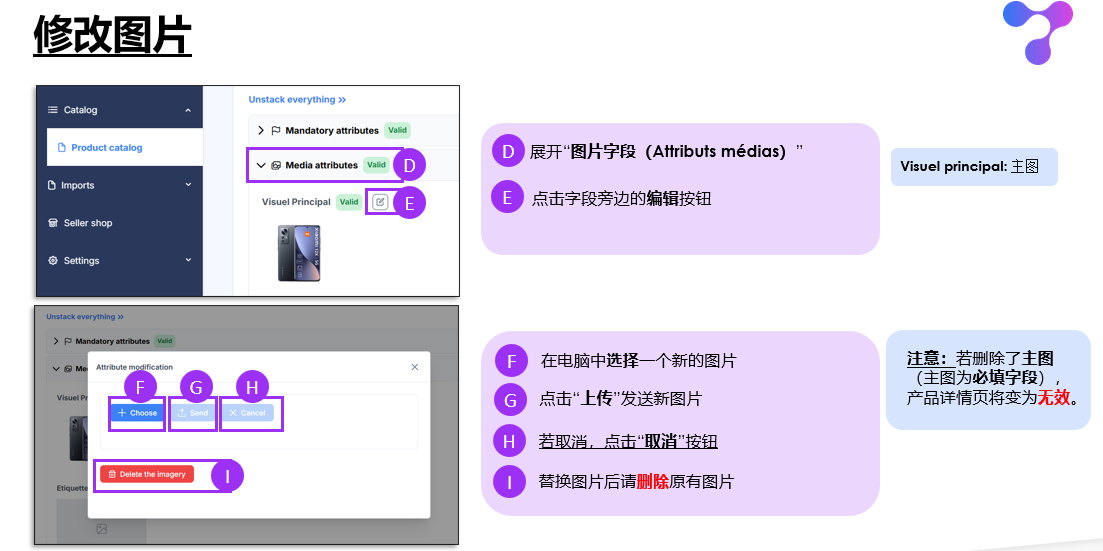
Task: Open Product catalog in the sidebar
Action: [x=106, y=148]
